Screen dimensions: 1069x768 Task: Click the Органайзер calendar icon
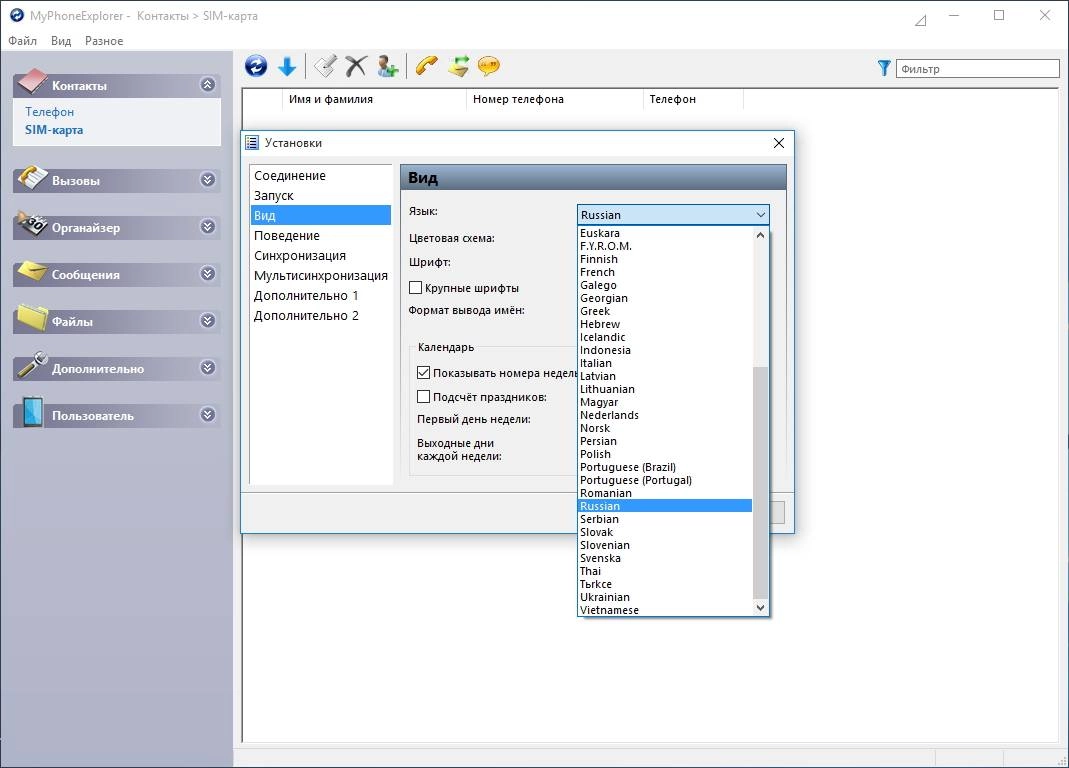[32, 224]
